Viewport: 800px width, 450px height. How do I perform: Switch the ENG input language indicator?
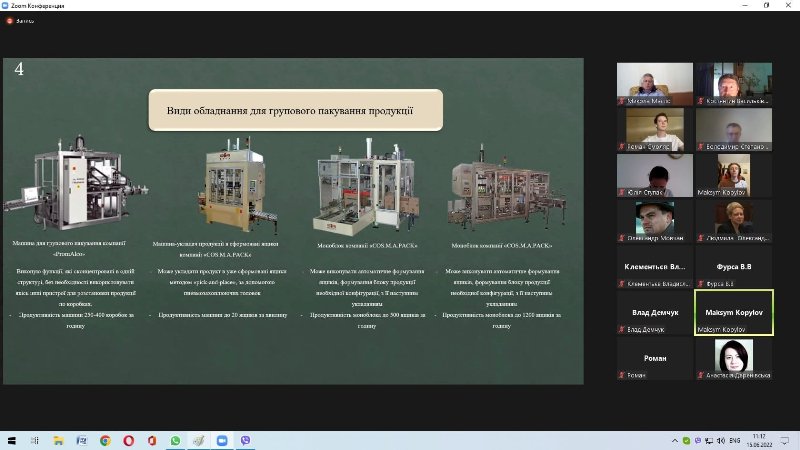(735, 440)
